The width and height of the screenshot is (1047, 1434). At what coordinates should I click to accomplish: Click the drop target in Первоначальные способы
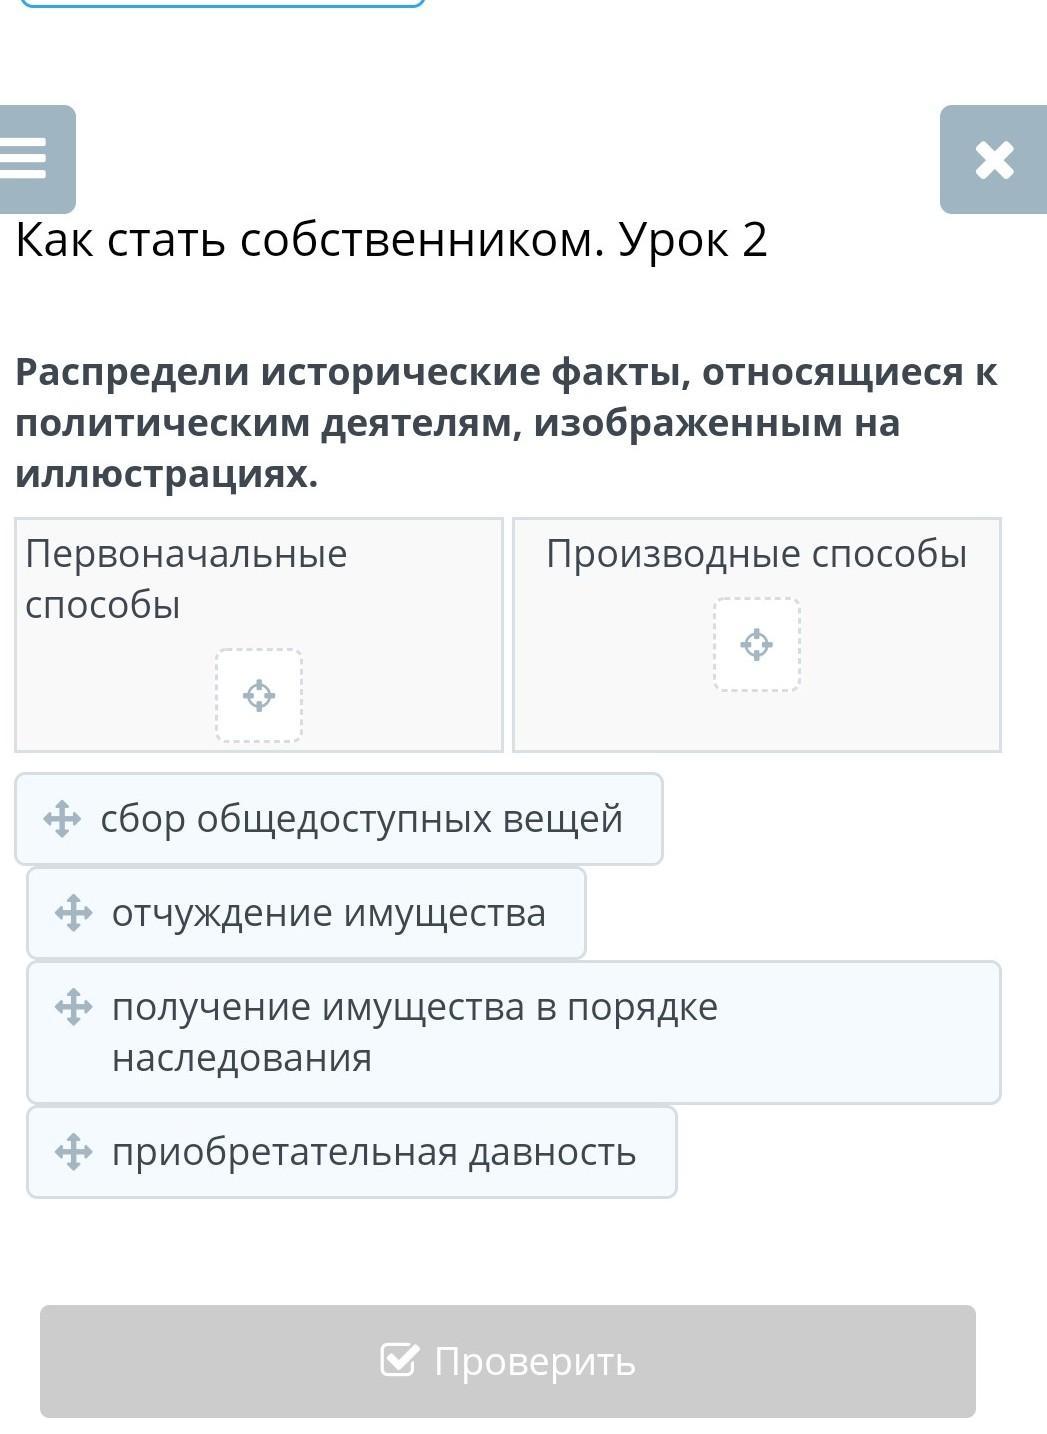coord(259,695)
